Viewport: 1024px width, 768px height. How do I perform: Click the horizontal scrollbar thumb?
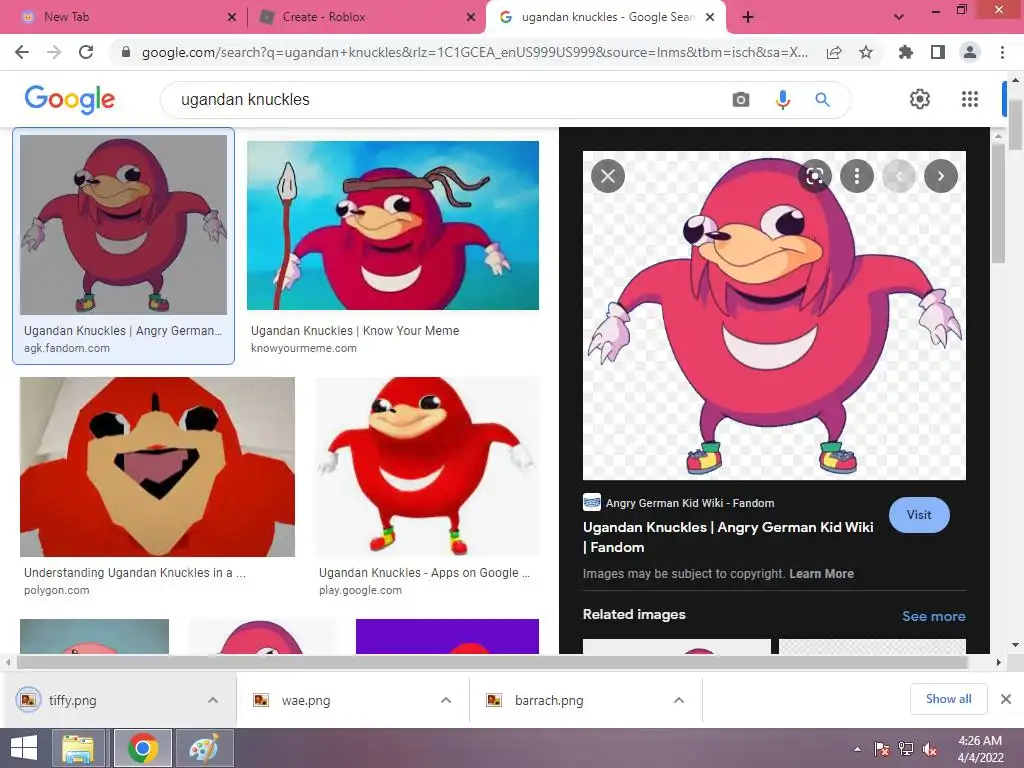click(492, 662)
